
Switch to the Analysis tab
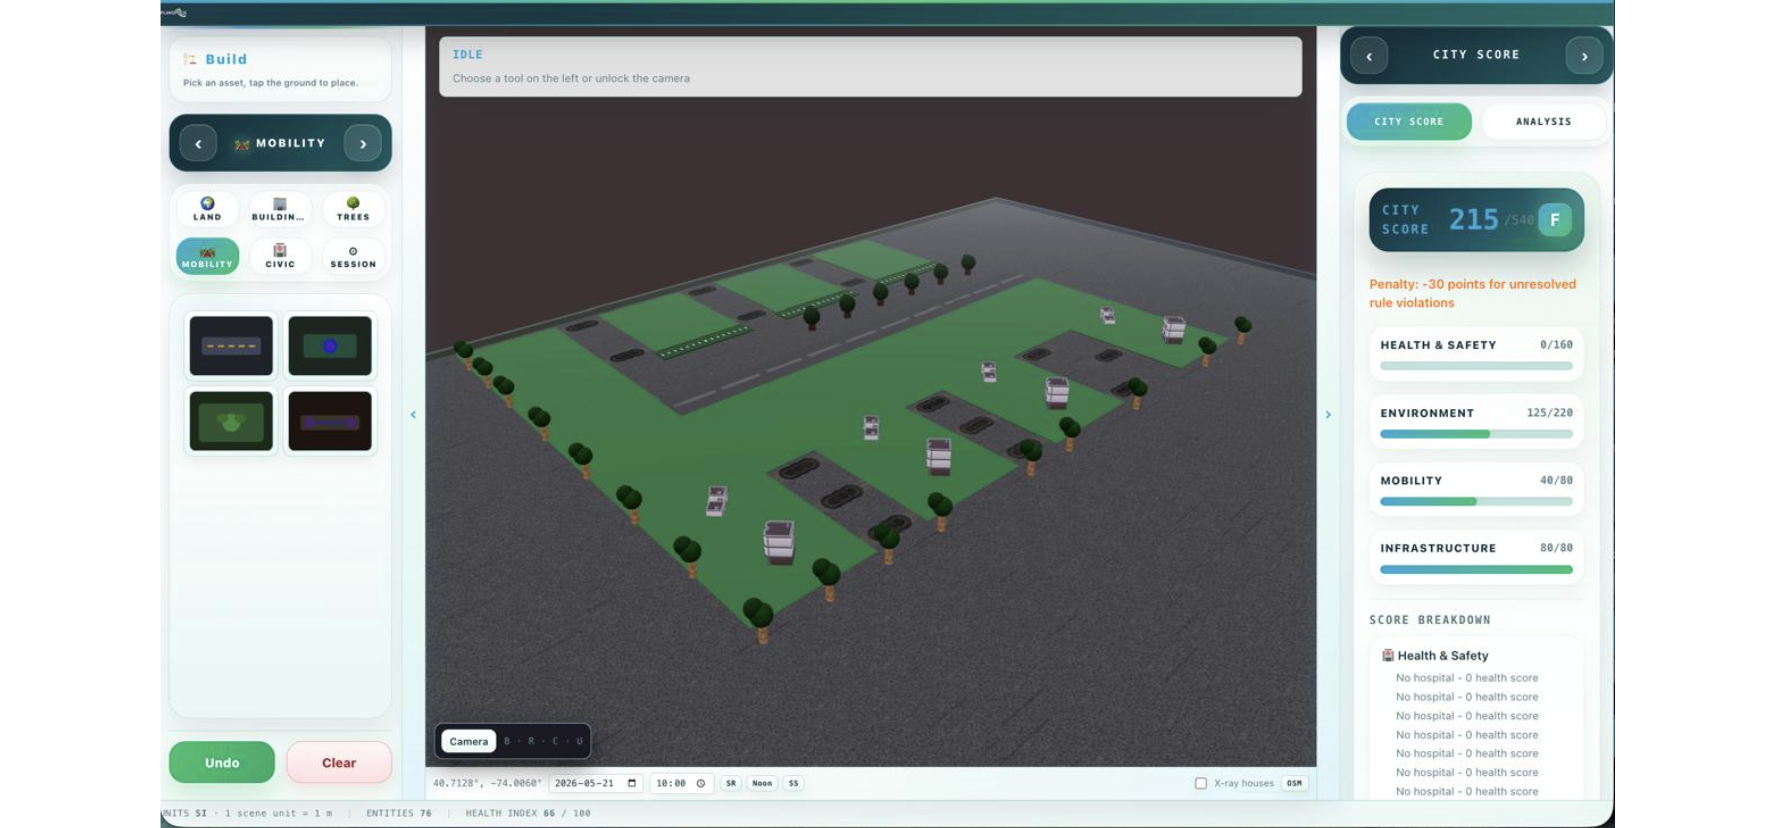(1543, 122)
